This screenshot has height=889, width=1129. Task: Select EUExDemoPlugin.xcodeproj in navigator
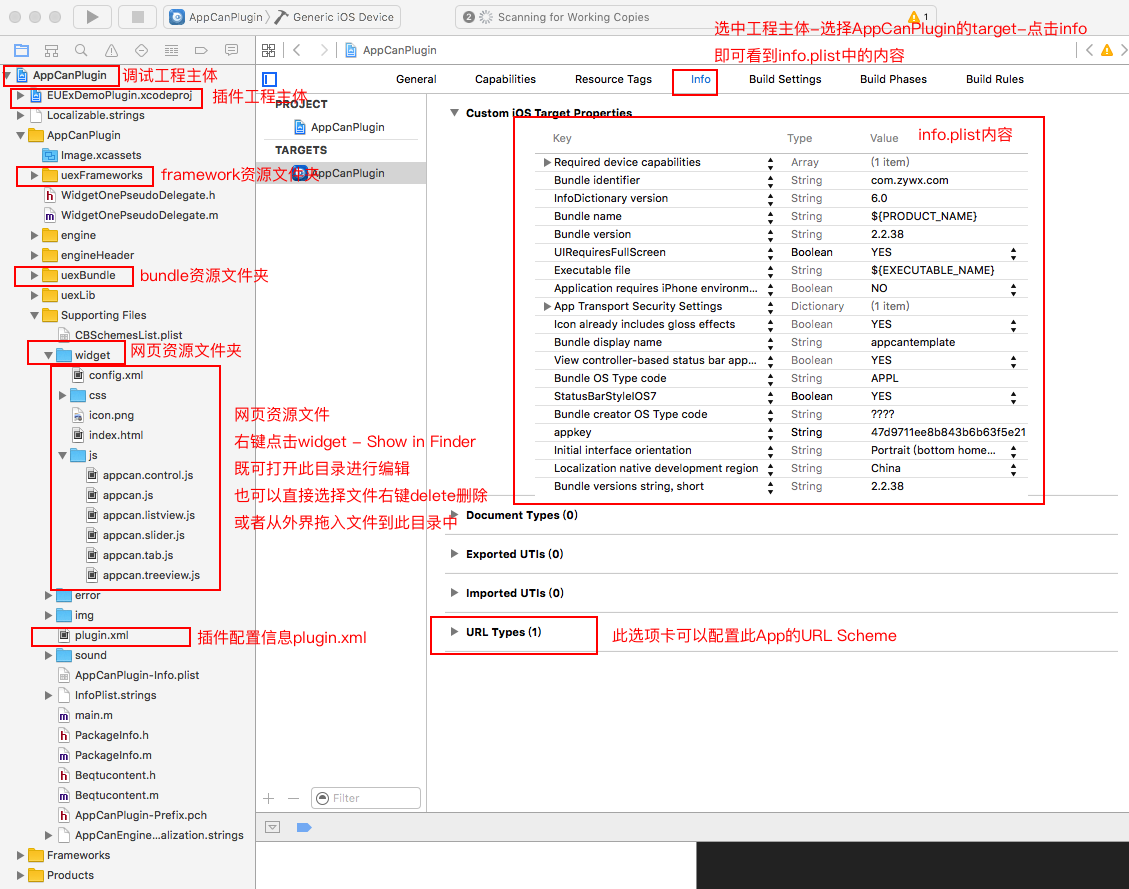120,95
